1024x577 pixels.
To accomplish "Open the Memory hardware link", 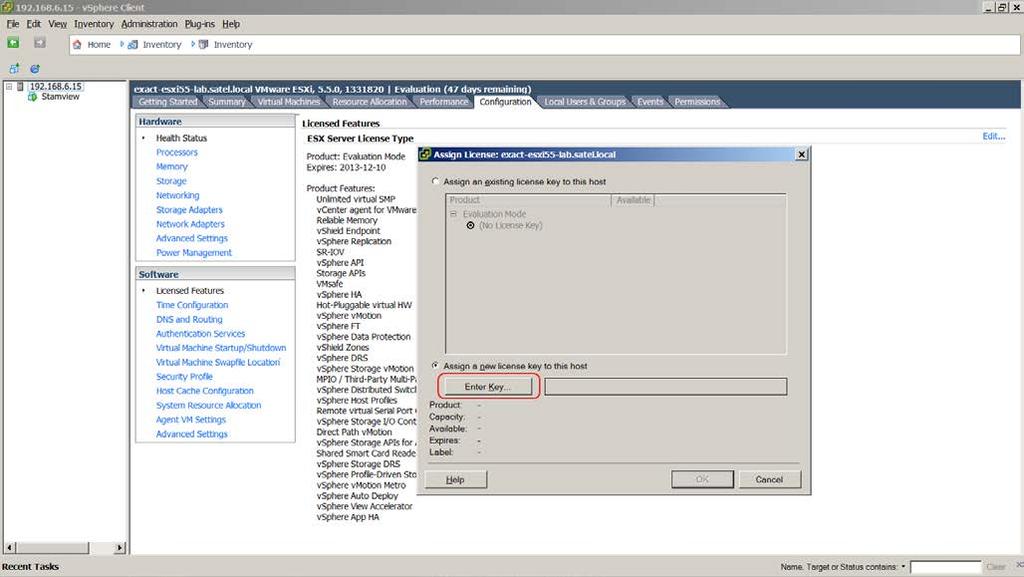I will point(171,166).
